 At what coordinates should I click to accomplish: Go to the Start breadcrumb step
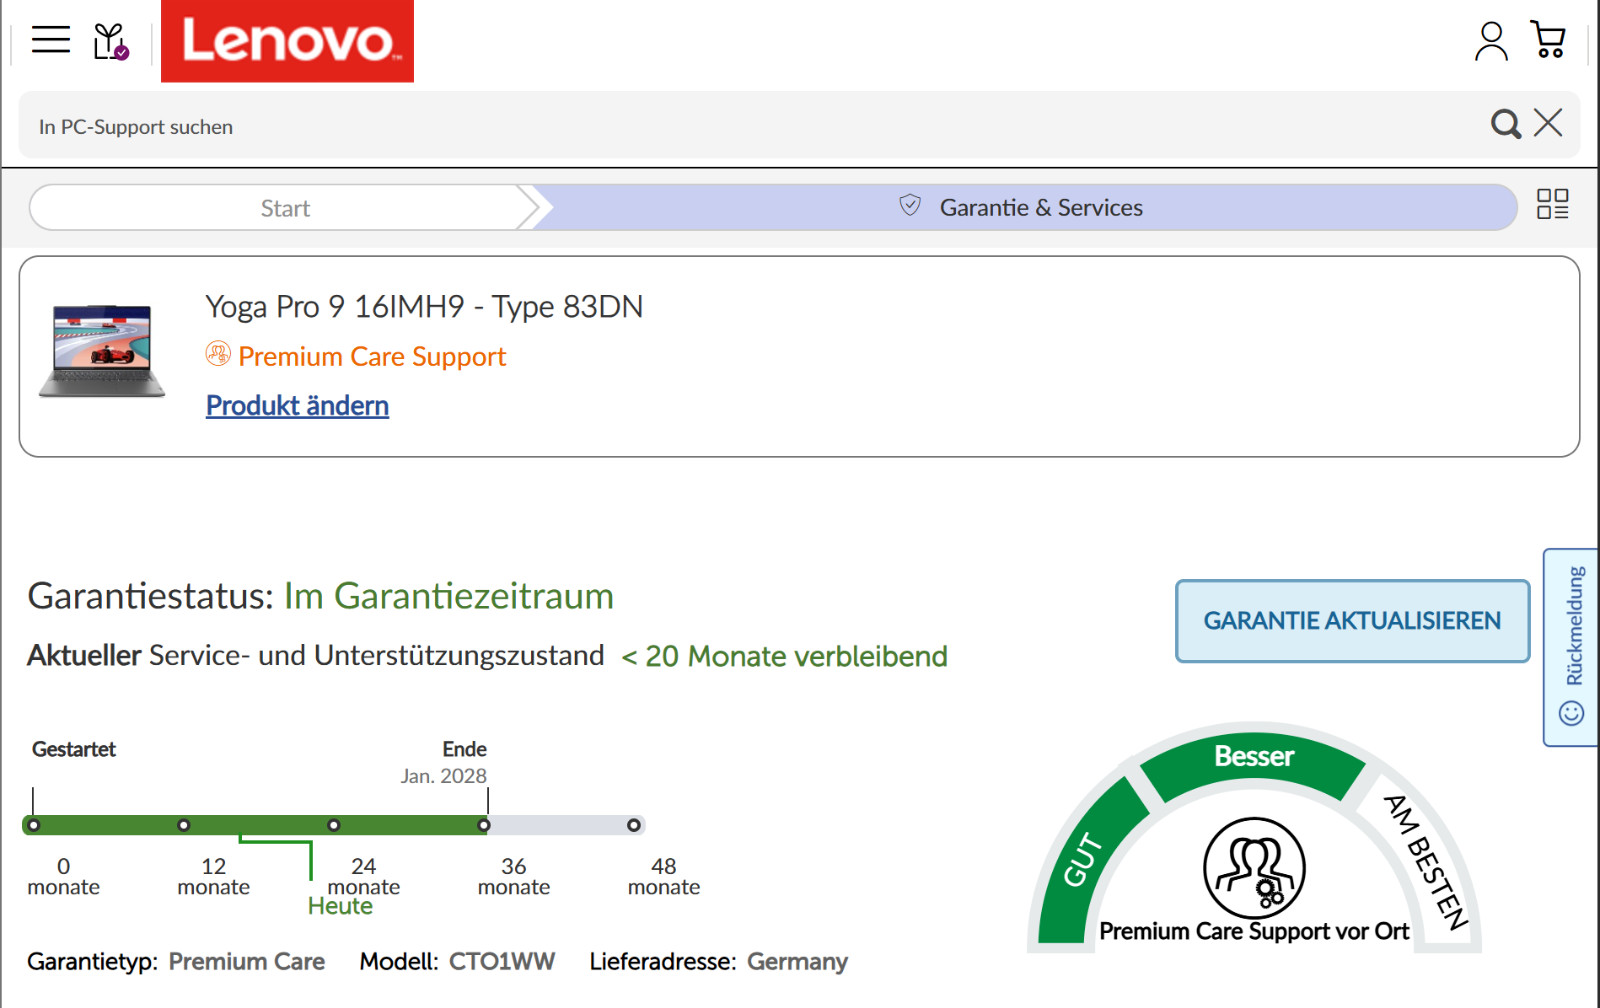click(x=286, y=208)
